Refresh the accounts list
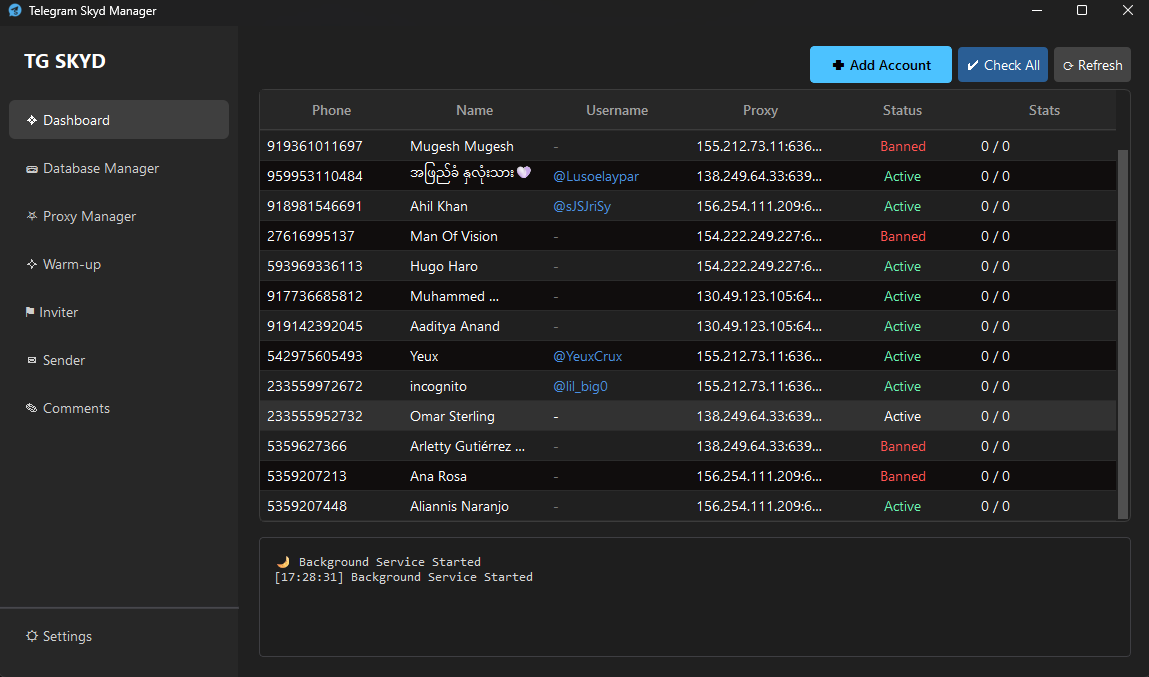The height and width of the screenshot is (677, 1149). click(1092, 65)
